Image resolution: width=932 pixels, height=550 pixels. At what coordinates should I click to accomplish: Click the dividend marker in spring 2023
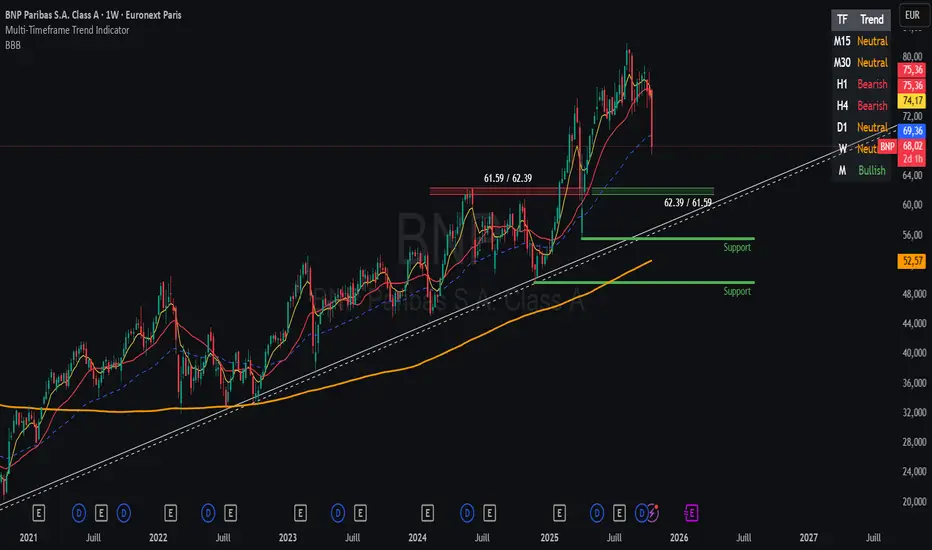pos(338,513)
